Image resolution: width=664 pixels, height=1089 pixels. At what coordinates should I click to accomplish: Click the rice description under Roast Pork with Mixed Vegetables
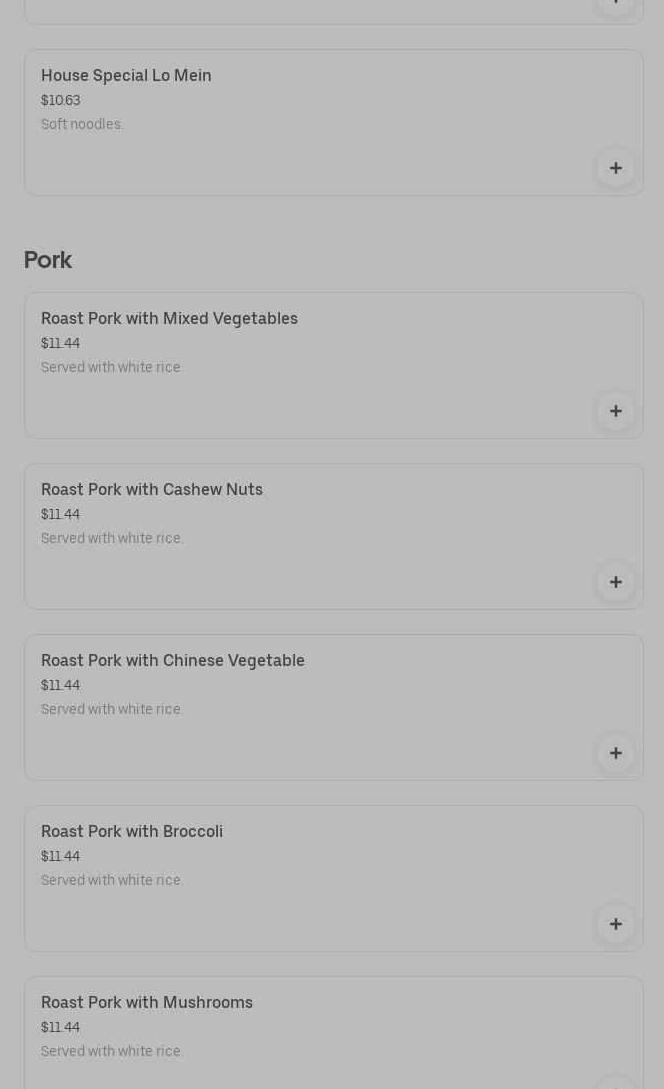112,368
